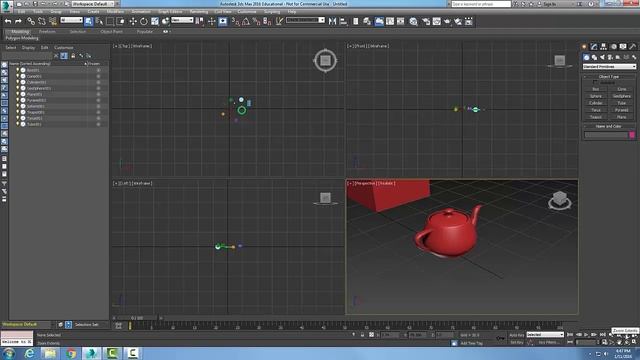The width and height of the screenshot is (640, 360).
Task: Open the Material Editor icon
Action: (x=413, y=21)
